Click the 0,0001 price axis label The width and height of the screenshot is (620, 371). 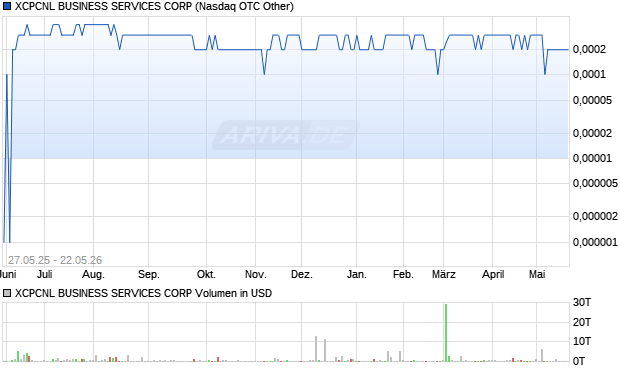(589, 74)
